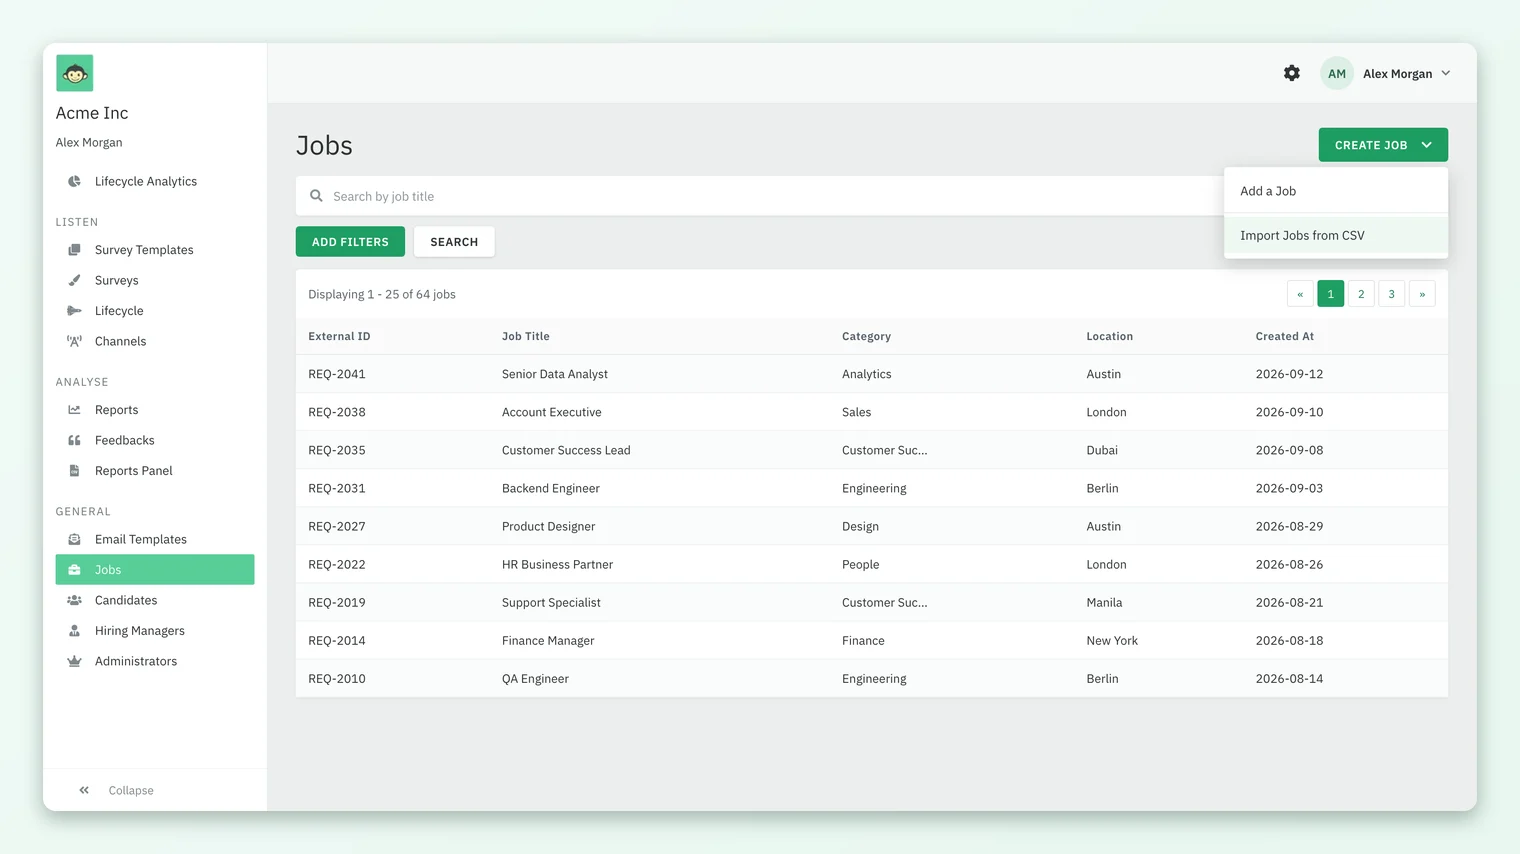Click the Dubai location cell
Viewport: 1520px width, 854px height.
coord(1102,450)
